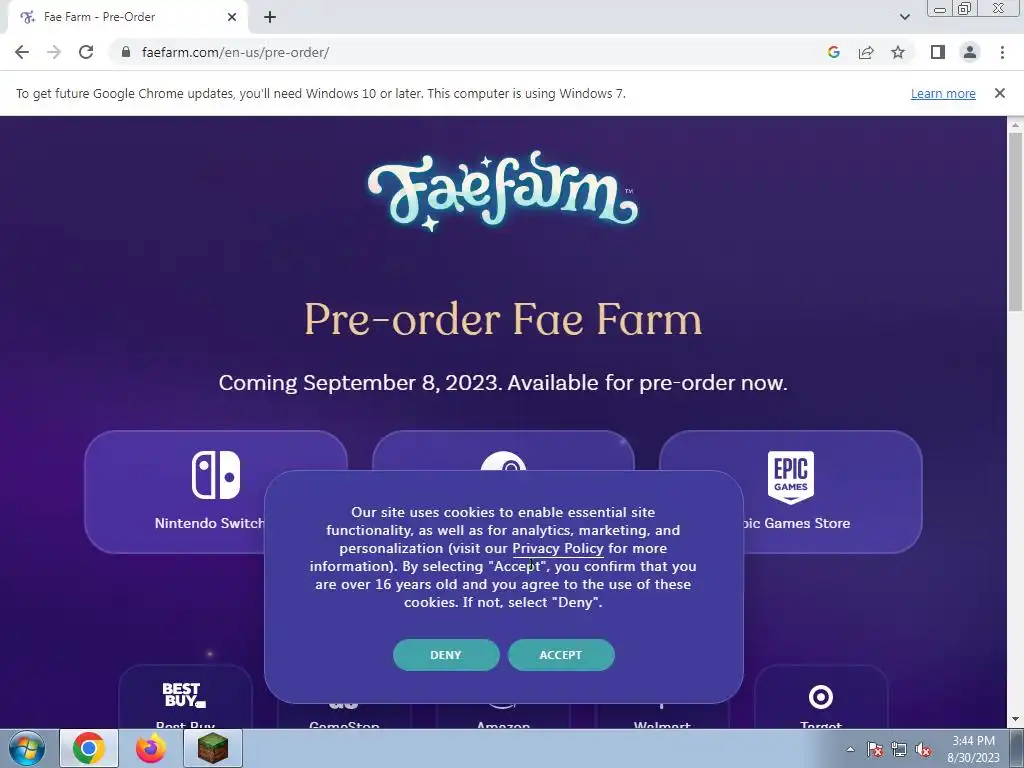Image resolution: width=1024 pixels, height=768 pixels.
Task: Follow the Learn more update link
Action: pyautogui.click(x=943, y=93)
